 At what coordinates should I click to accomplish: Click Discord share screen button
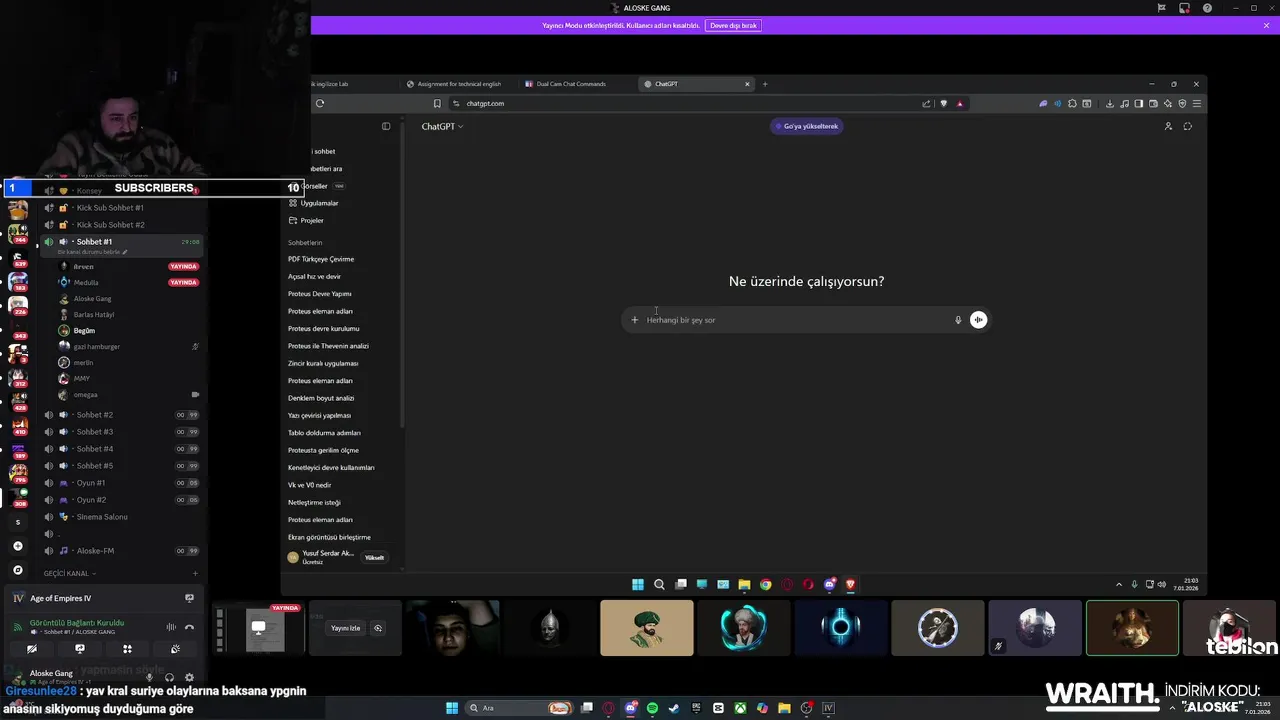point(80,649)
